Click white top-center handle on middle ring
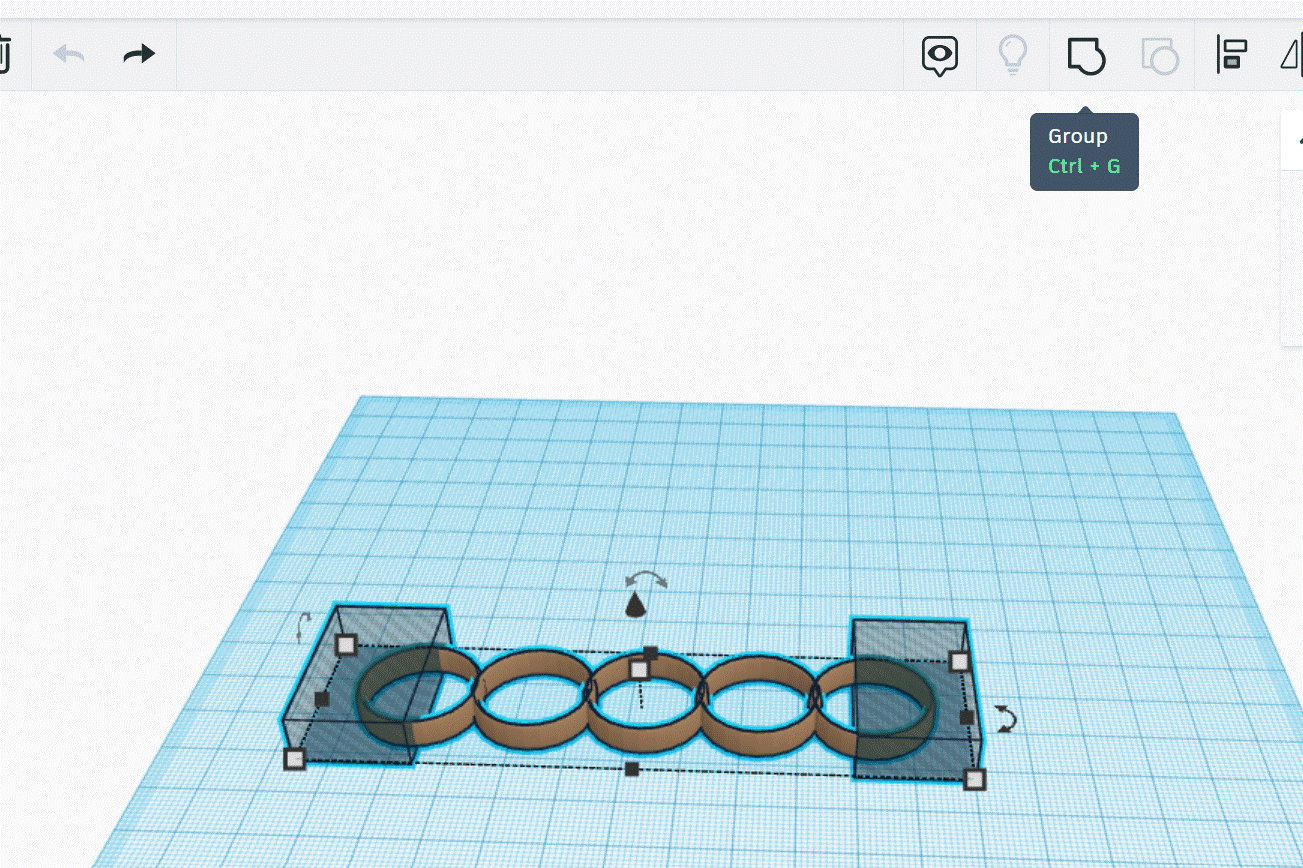Image resolution: width=1303 pixels, height=868 pixels. pos(639,669)
